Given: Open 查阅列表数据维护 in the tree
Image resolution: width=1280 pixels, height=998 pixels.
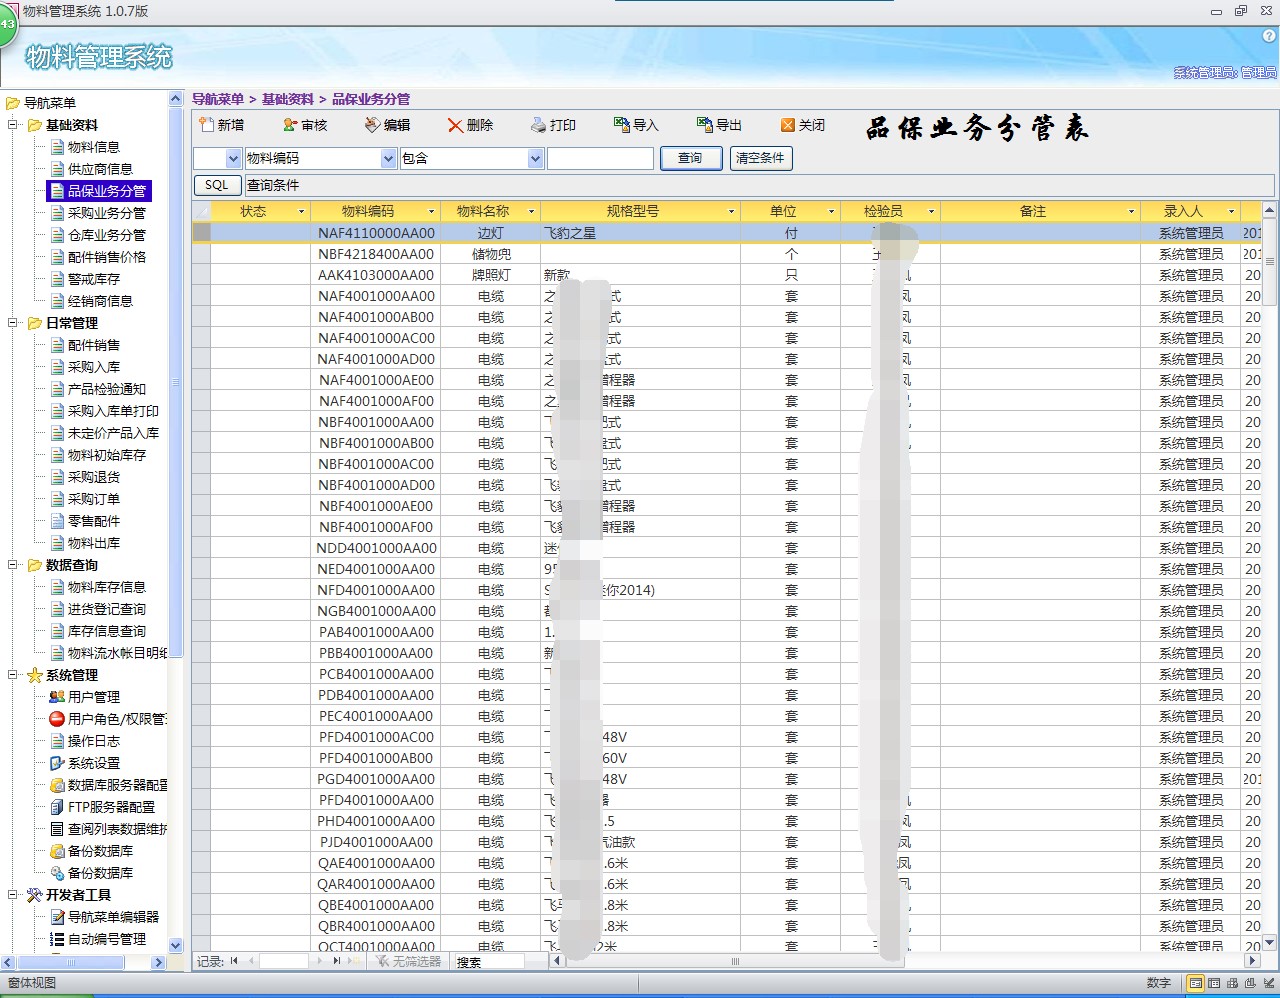Looking at the screenshot, I should coord(117,829).
